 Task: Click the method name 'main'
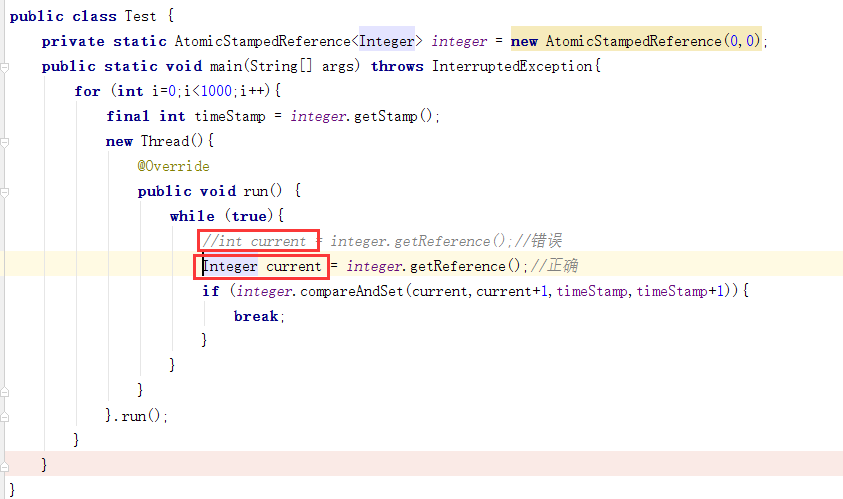(226, 66)
